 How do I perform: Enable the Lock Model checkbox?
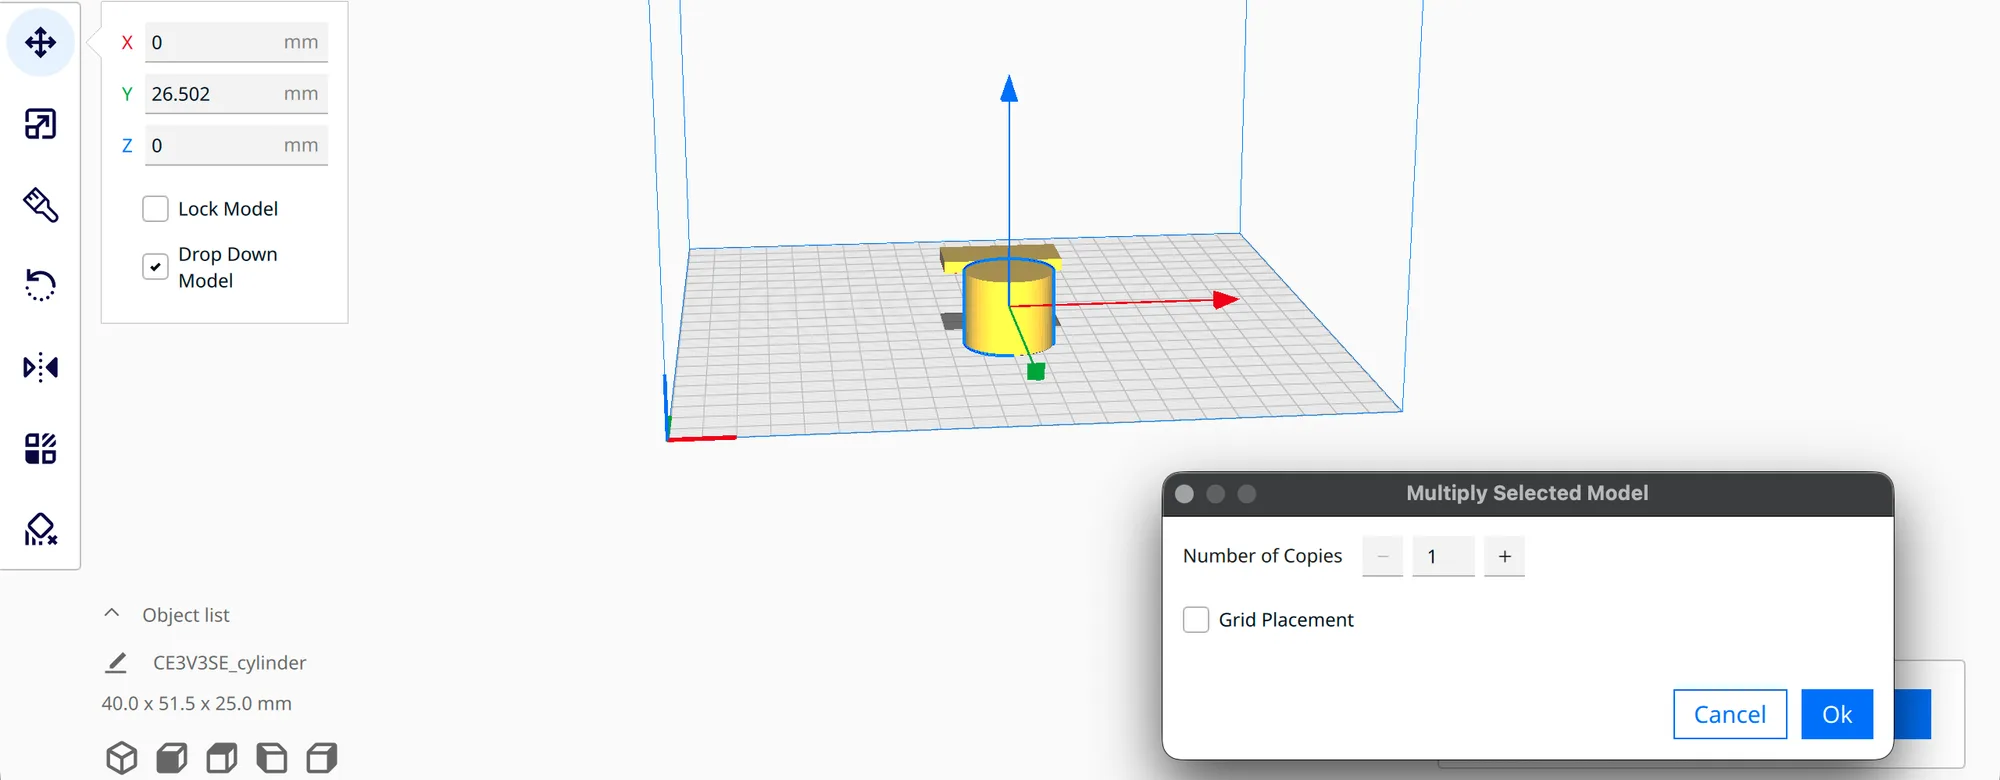tap(155, 209)
